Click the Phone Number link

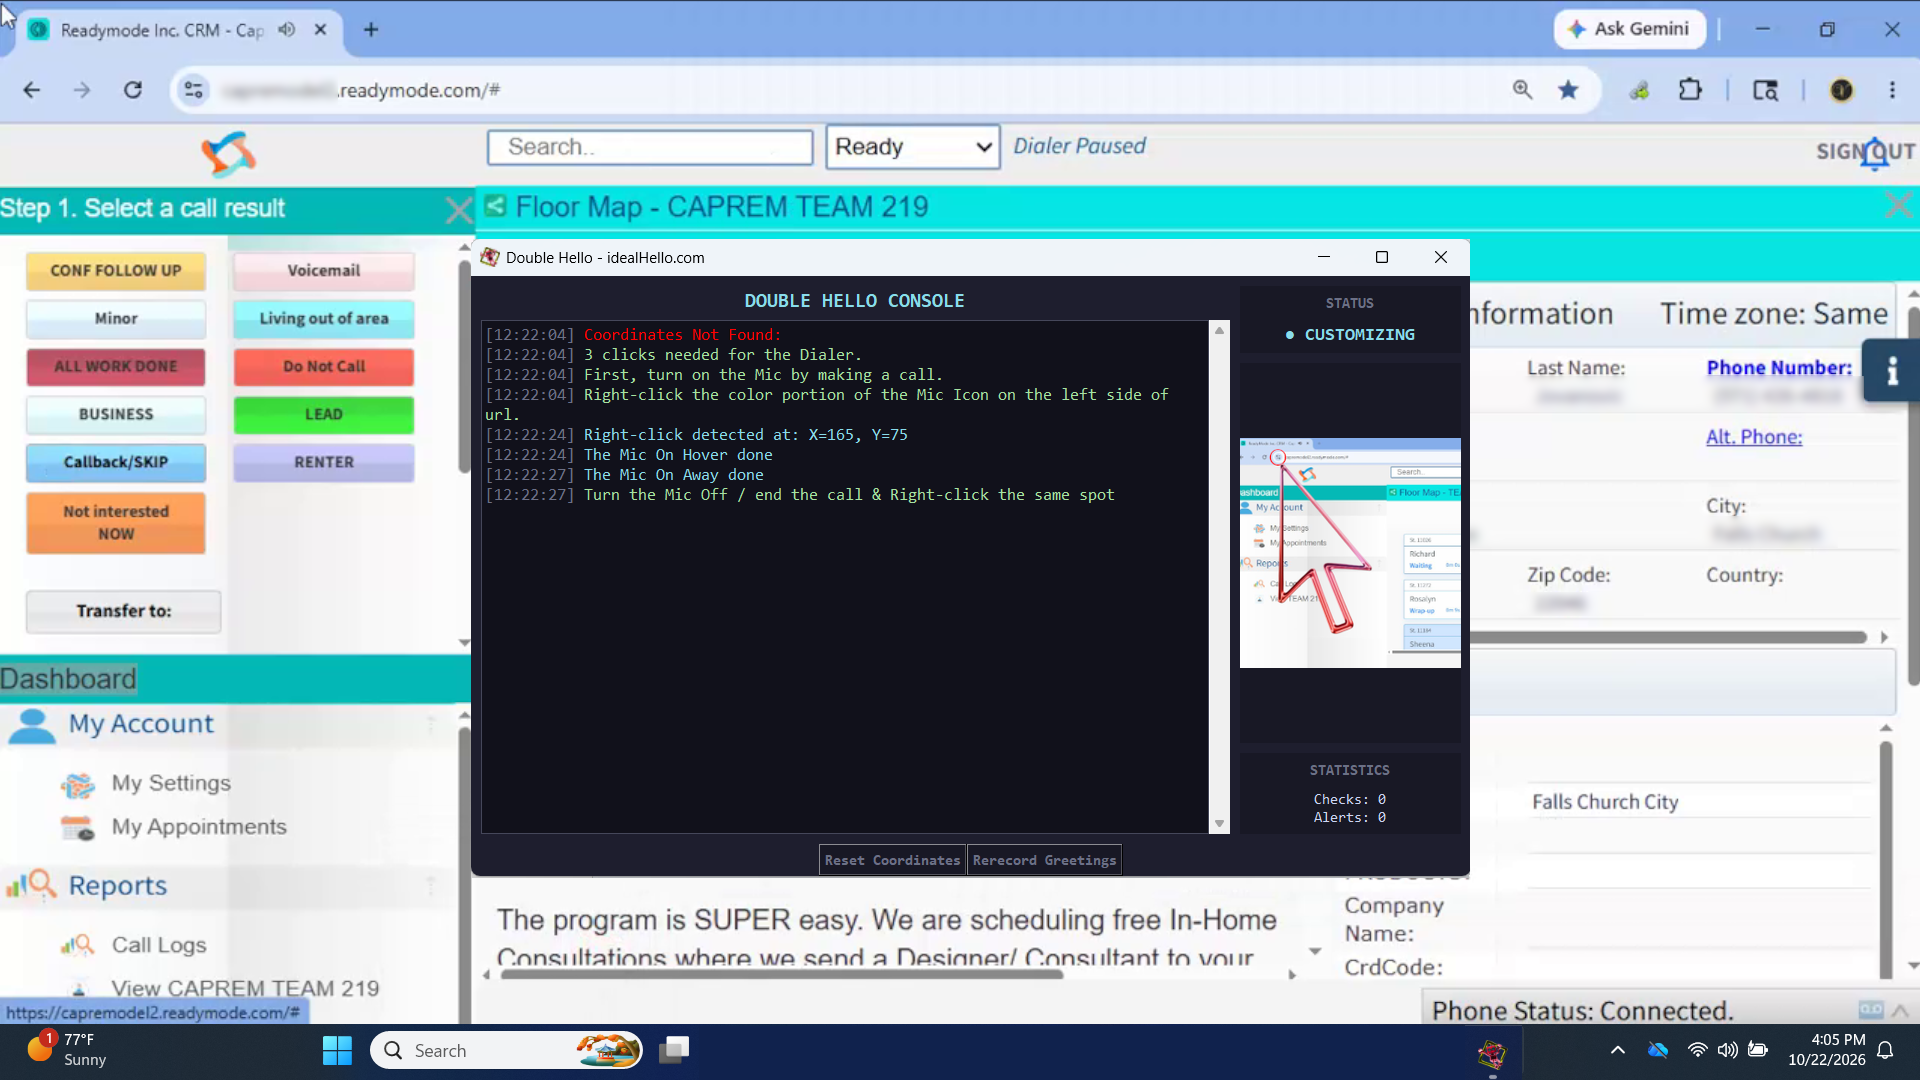click(x=1779, y=368)
